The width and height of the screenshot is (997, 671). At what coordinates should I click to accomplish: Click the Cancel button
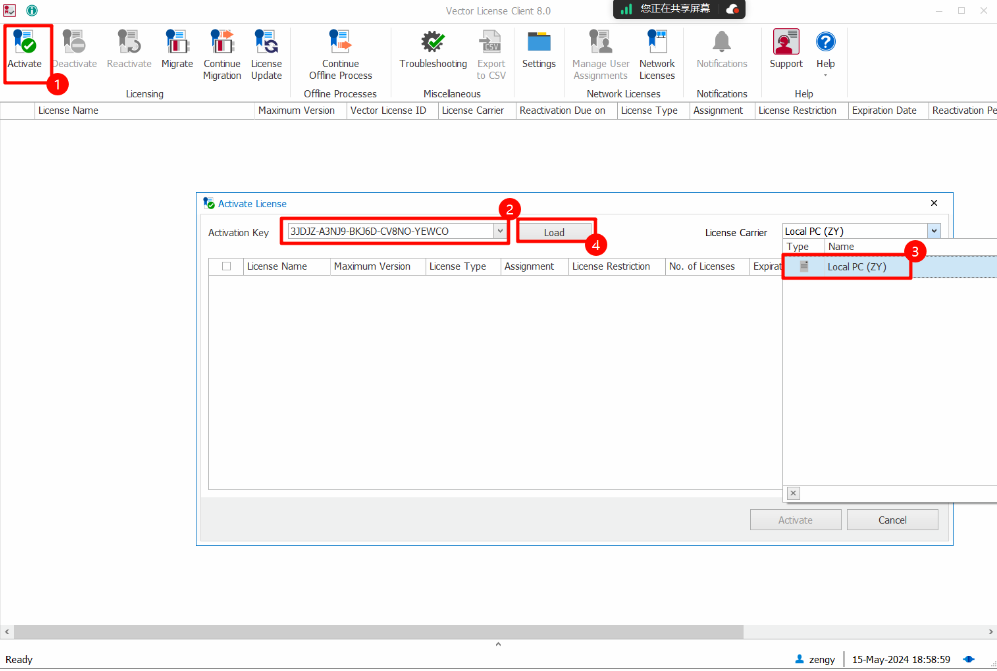(x=892, y=520)
